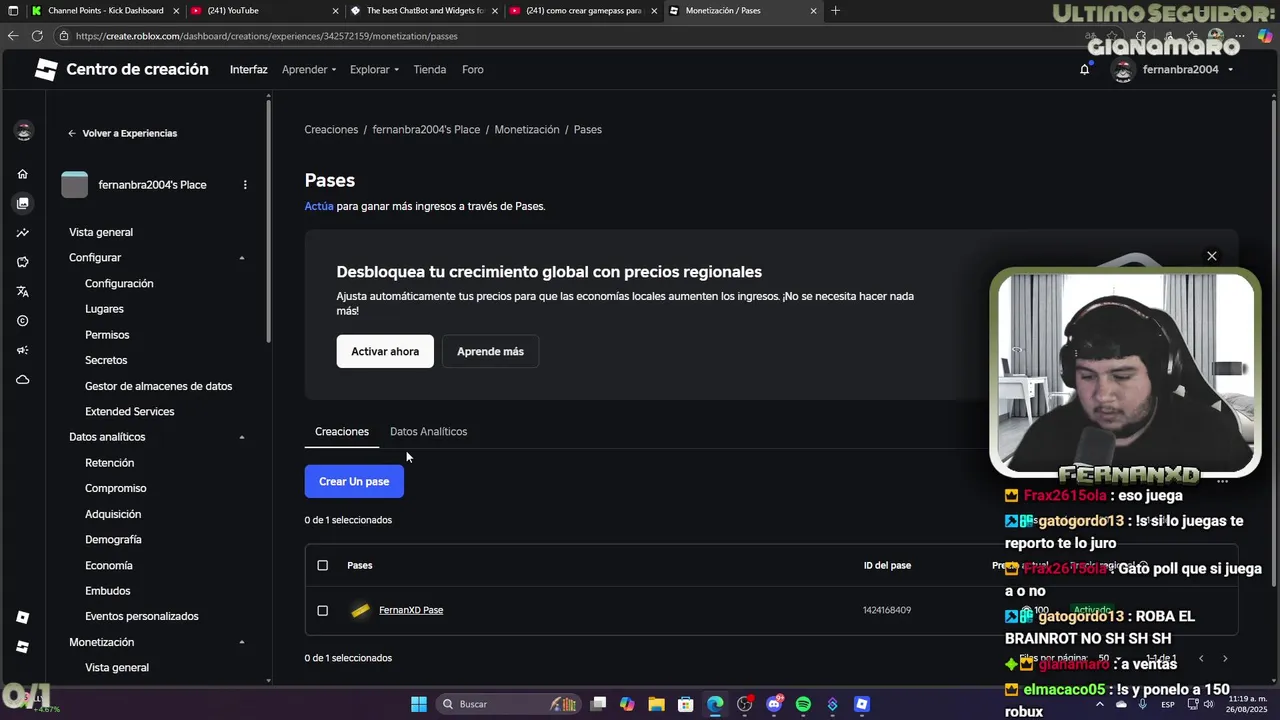1280x720 pixels.
Task: Dismiss the regional prices banner
Action: coord(1212,256)
